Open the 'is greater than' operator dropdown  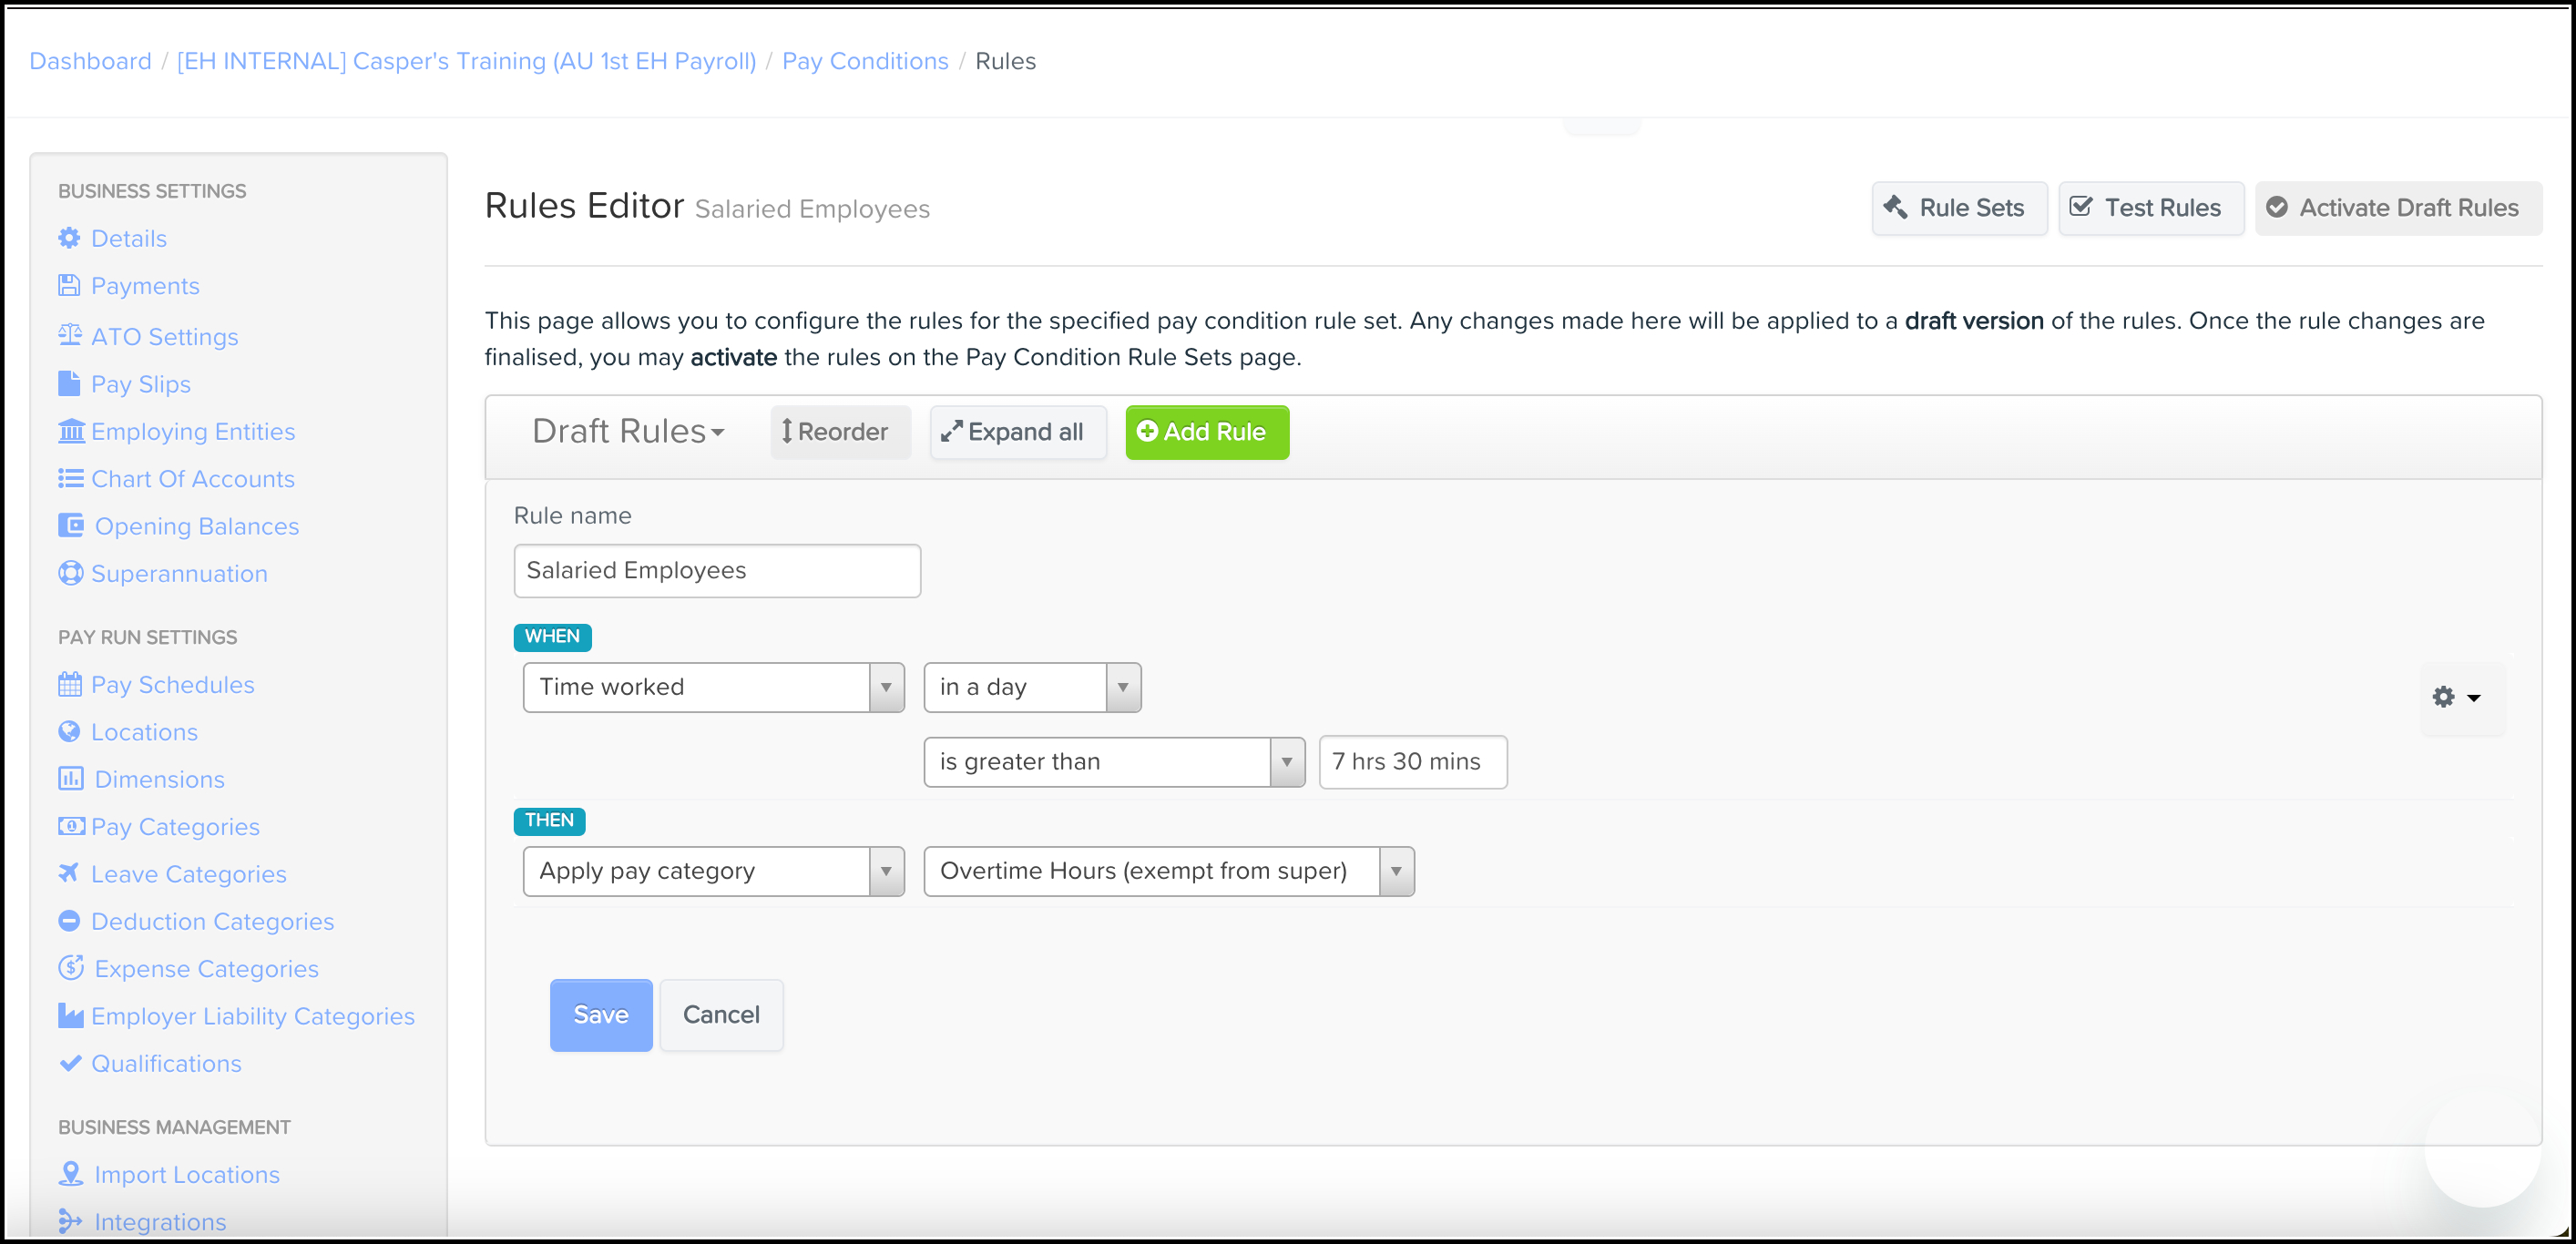click(x=1113, y=762)
